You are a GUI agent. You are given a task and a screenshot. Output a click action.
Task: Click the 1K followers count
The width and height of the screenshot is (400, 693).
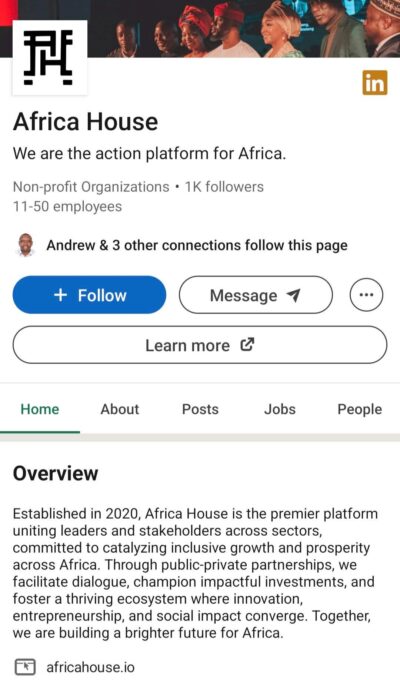(x=224, y=187)
